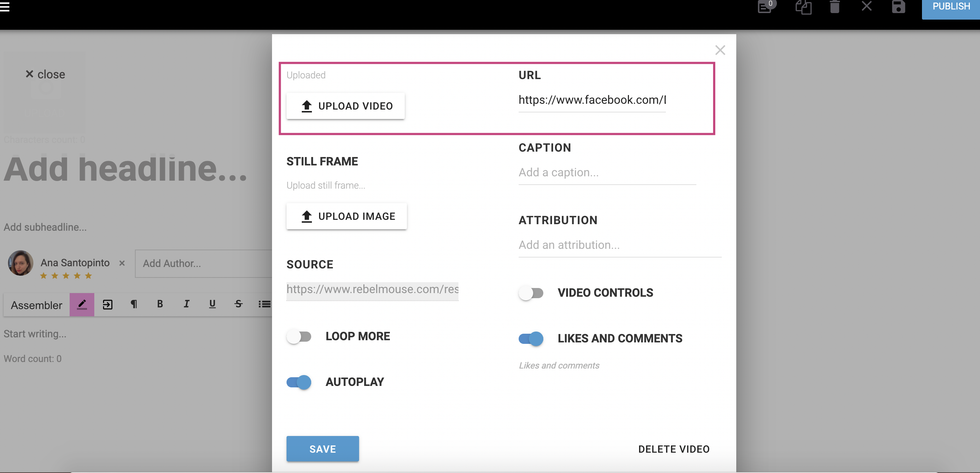Click Delete Video in the dialog
Image resolution: width=980 pixels, height=473 pixels.
673,449
